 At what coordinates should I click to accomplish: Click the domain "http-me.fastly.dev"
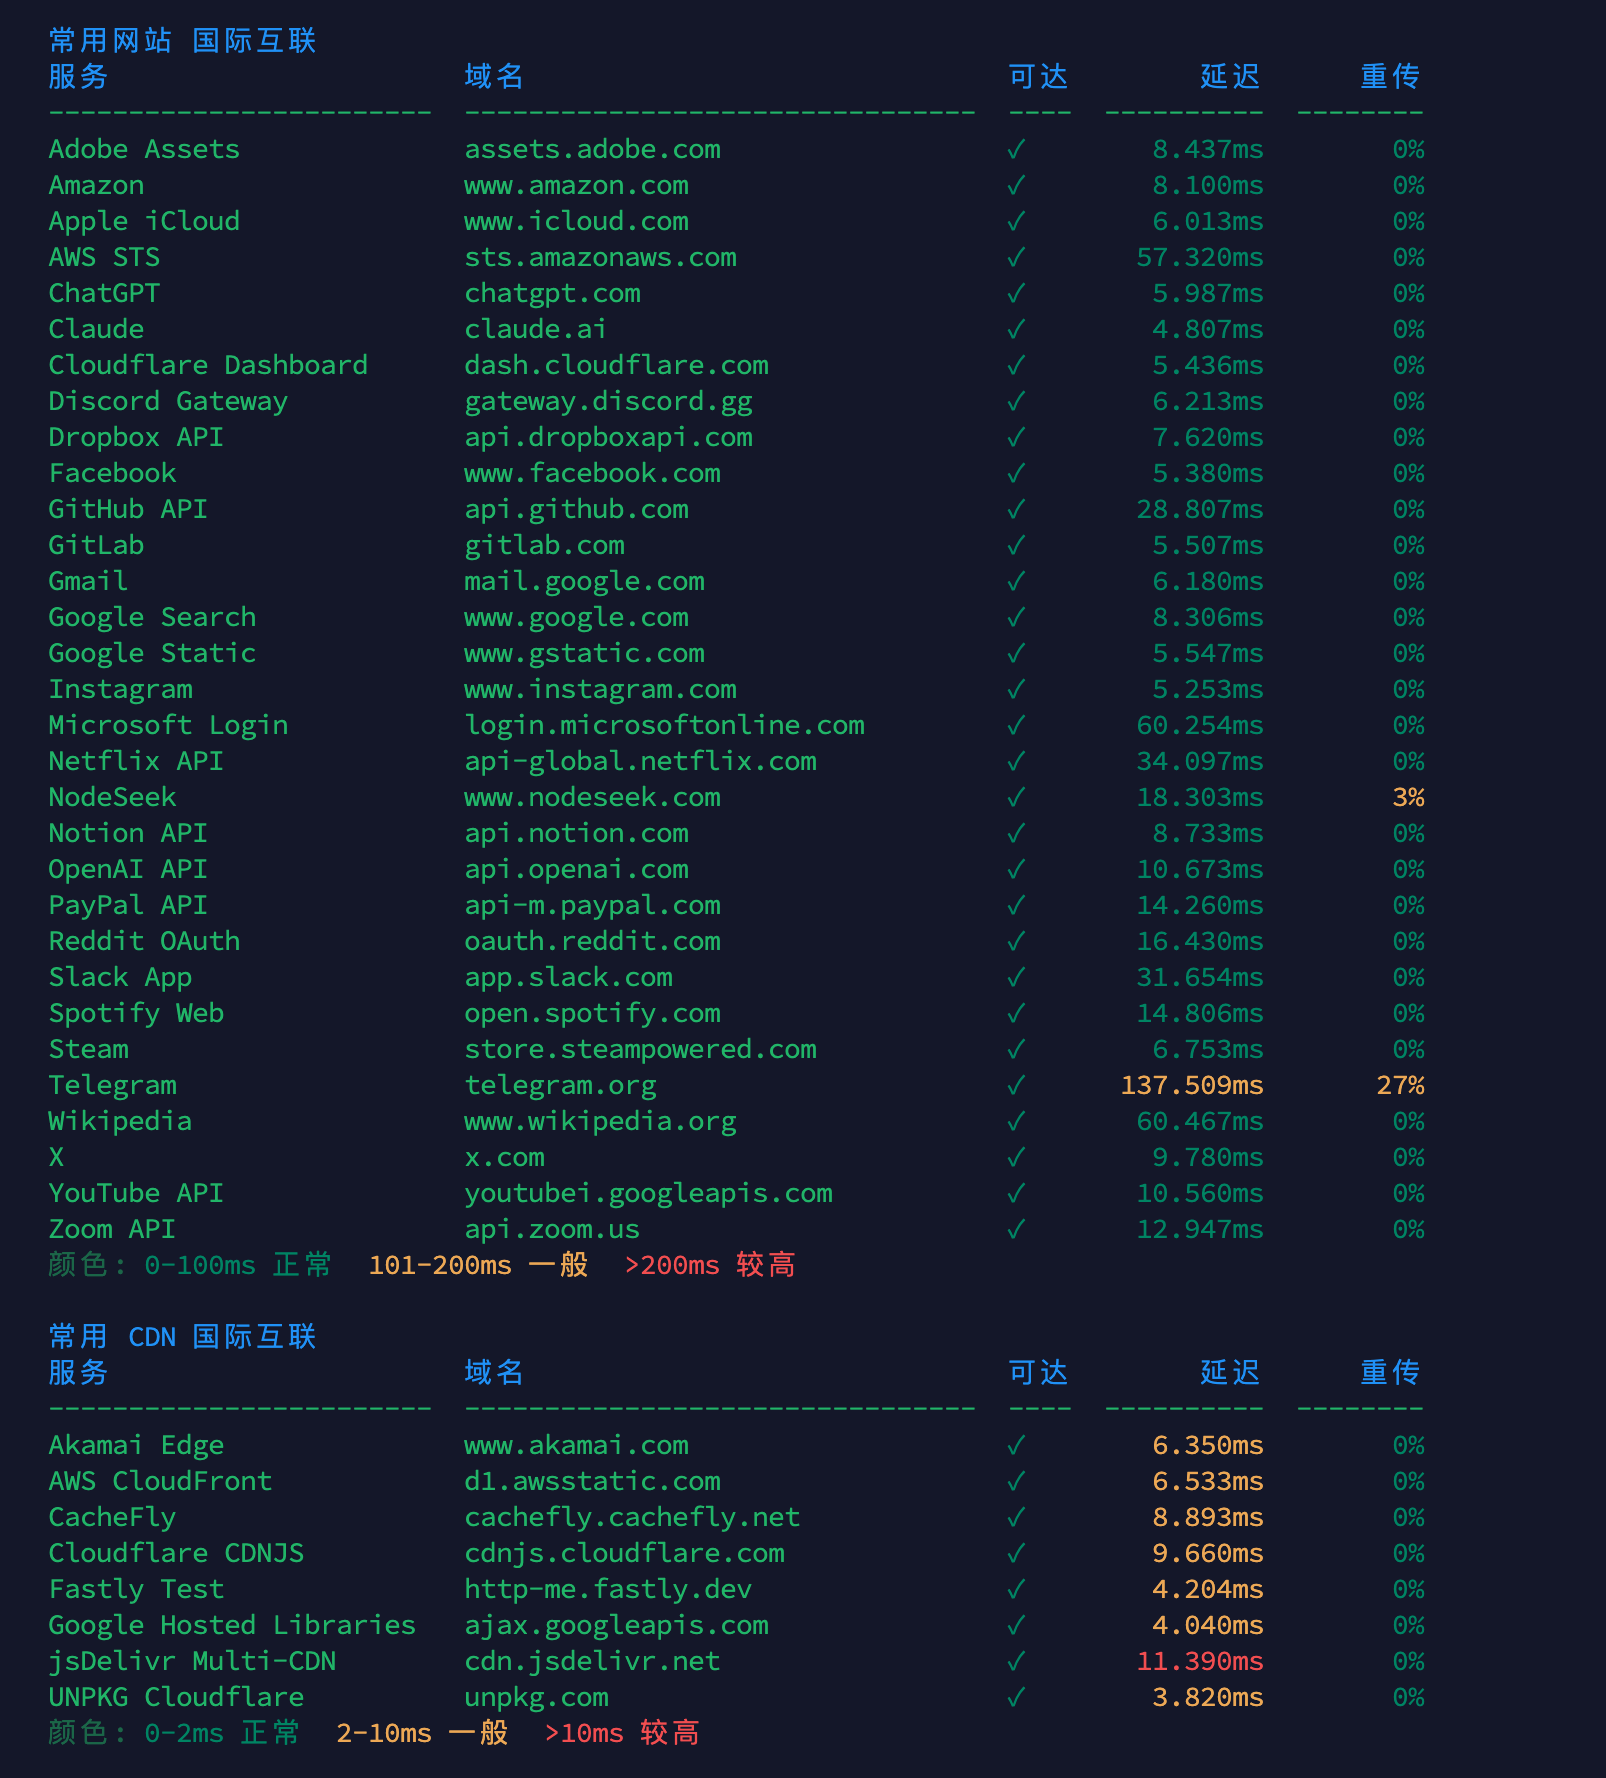pos(609,1589)
